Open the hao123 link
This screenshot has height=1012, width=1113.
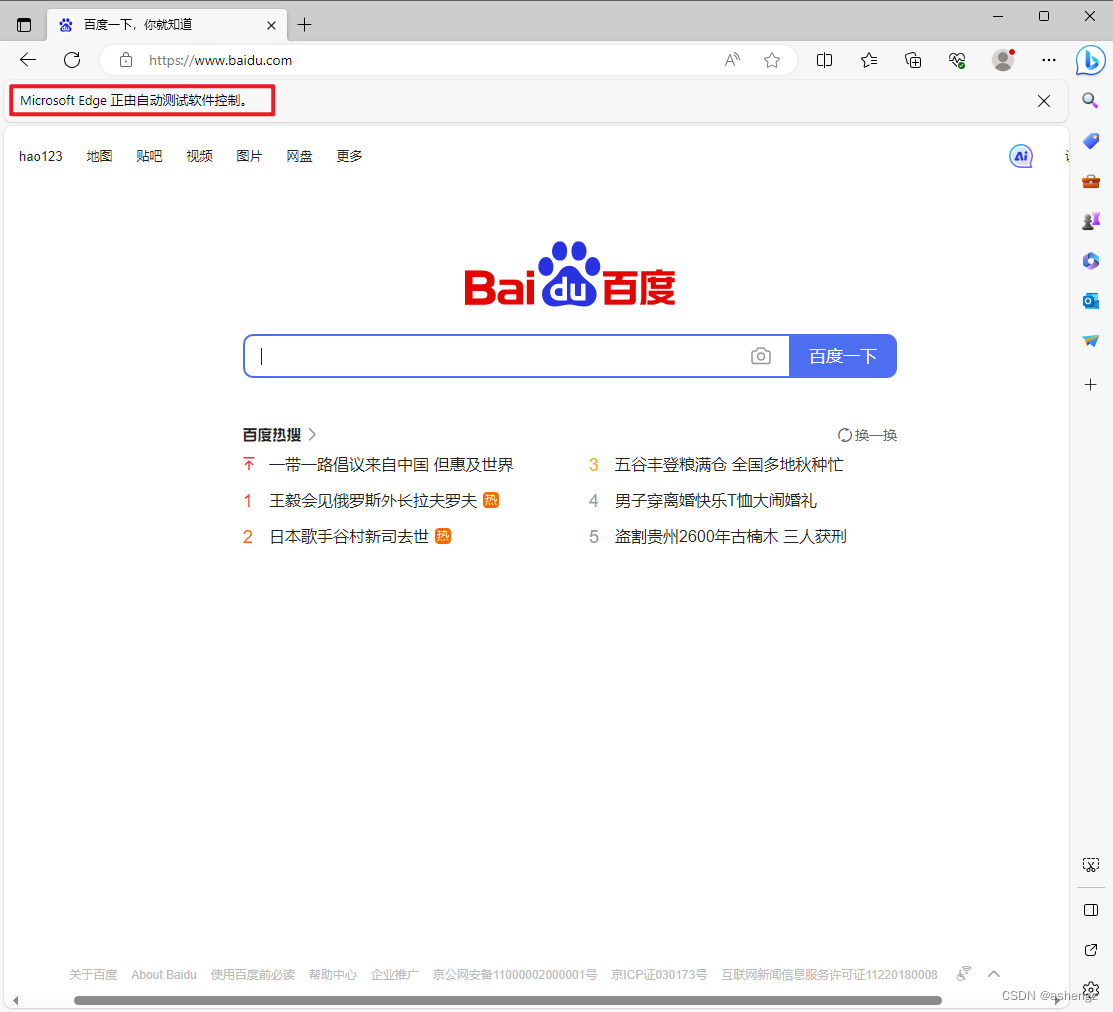pyautogui.click(x=40, y=156)
